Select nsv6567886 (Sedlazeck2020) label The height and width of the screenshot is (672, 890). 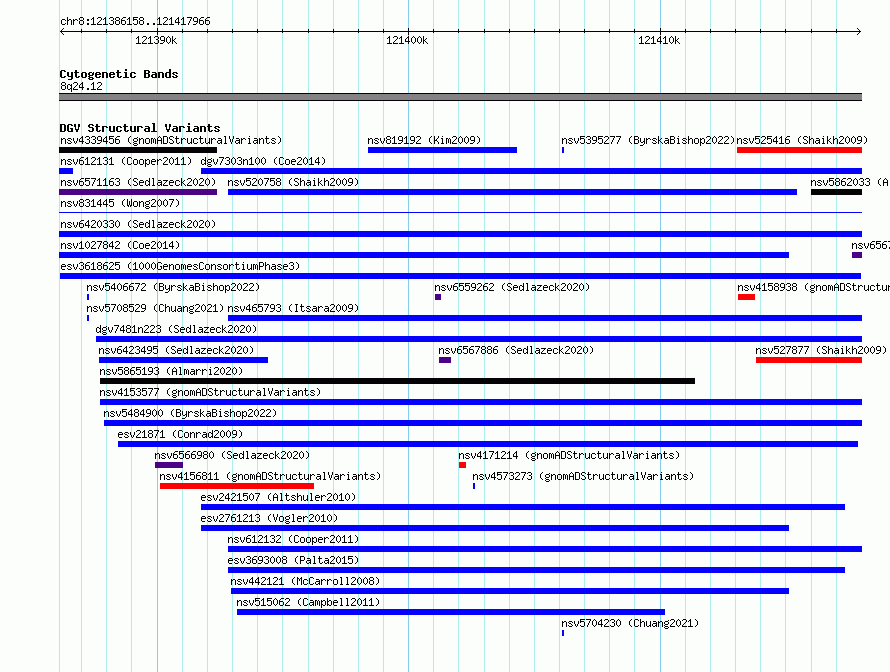tap(516, 350)
